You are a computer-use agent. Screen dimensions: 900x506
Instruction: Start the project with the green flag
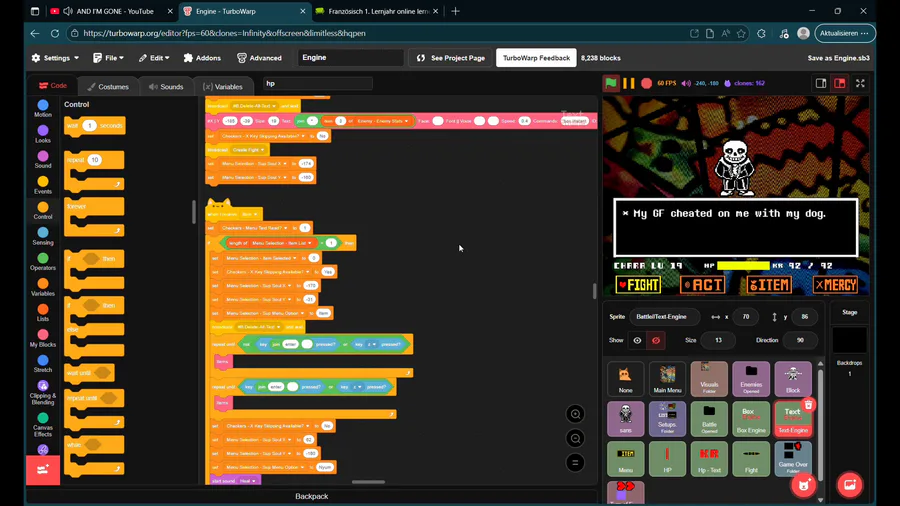tap(611, 83)
